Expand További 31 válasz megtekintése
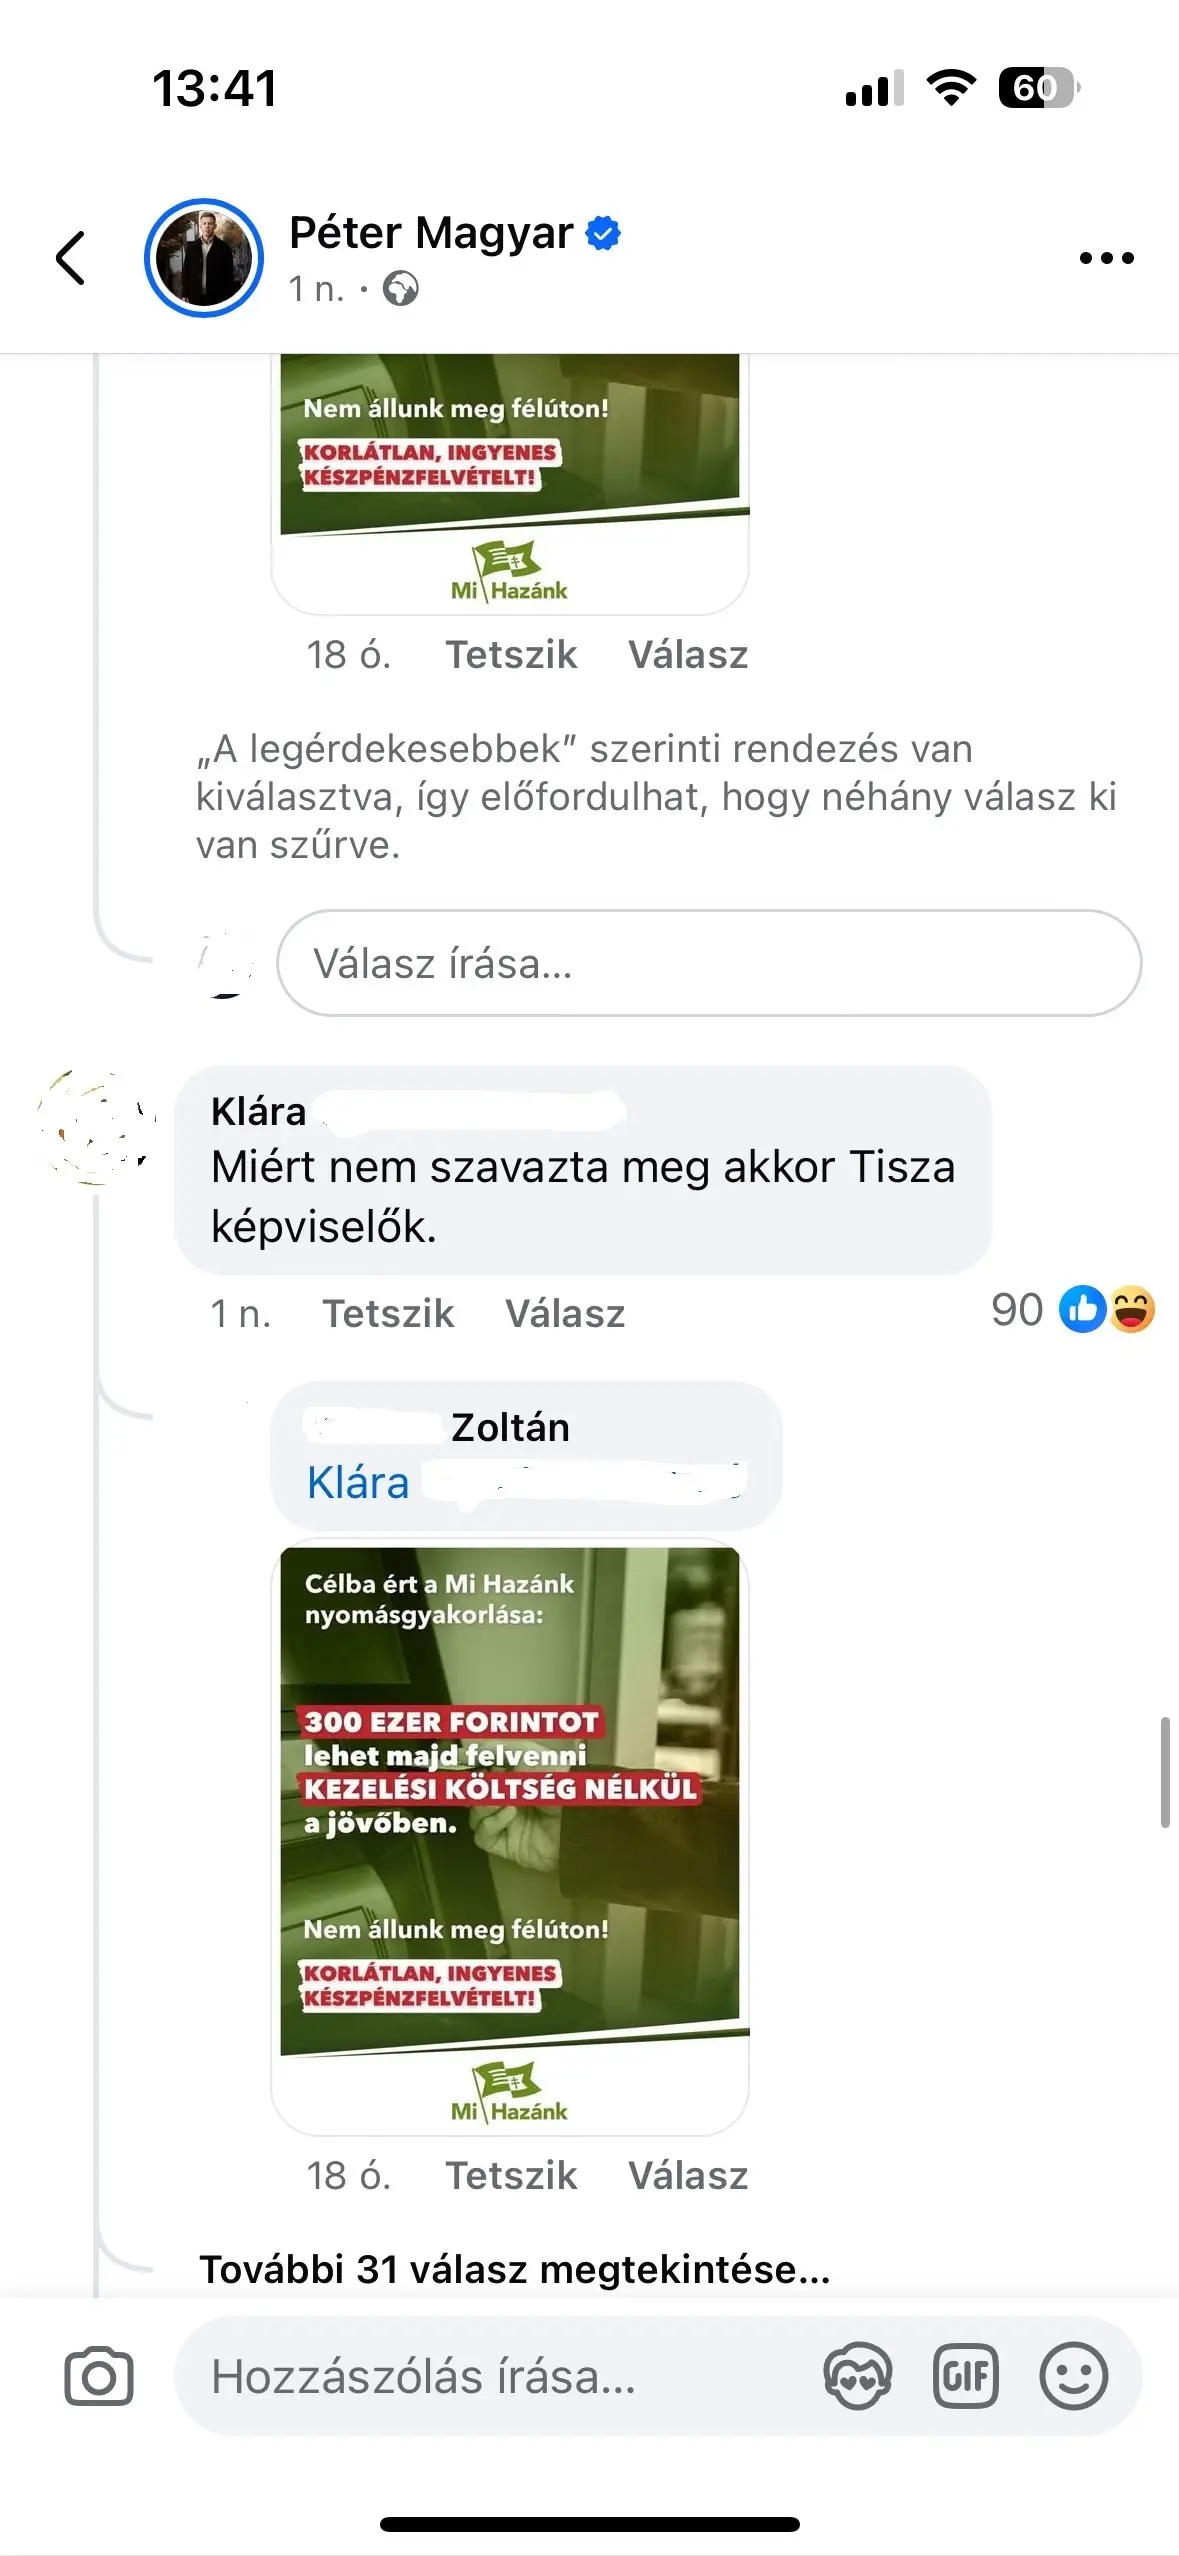Viewport: 1179px width, 2556px height. [515, 2270]
